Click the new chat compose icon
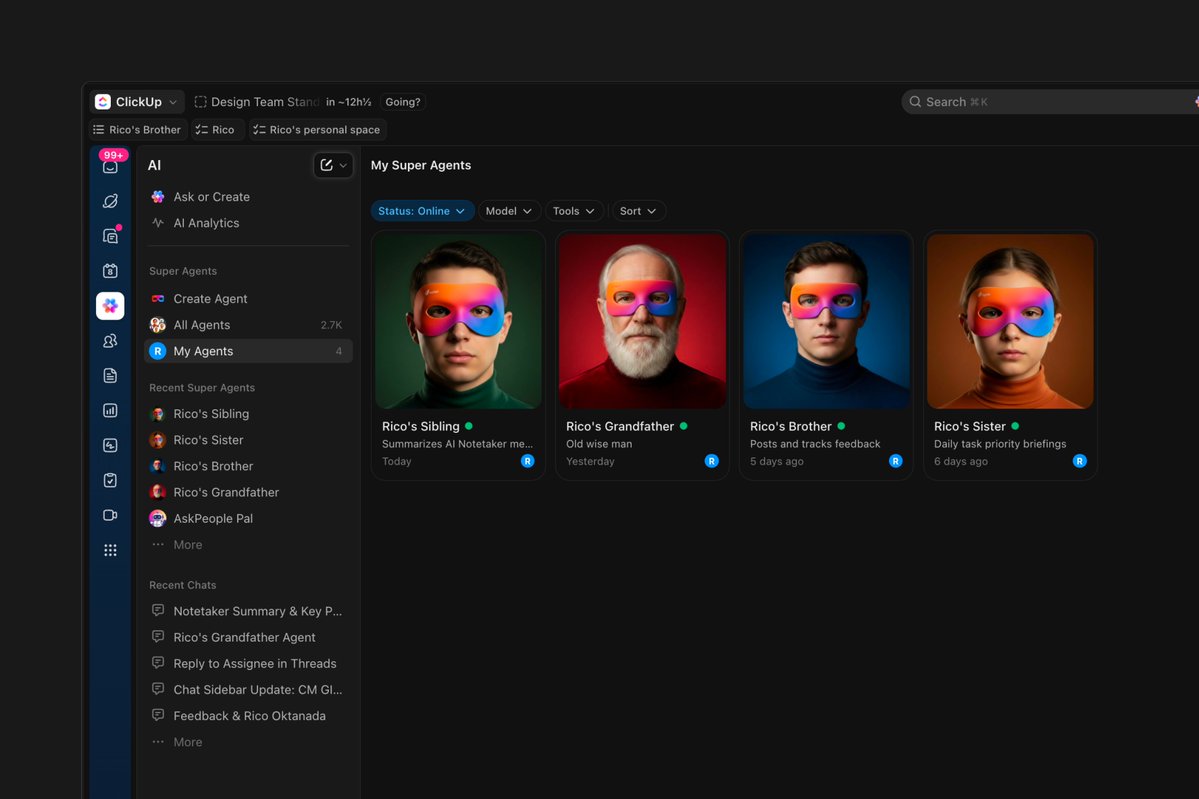Screen dimensions: 1199x799 (327, 165)
